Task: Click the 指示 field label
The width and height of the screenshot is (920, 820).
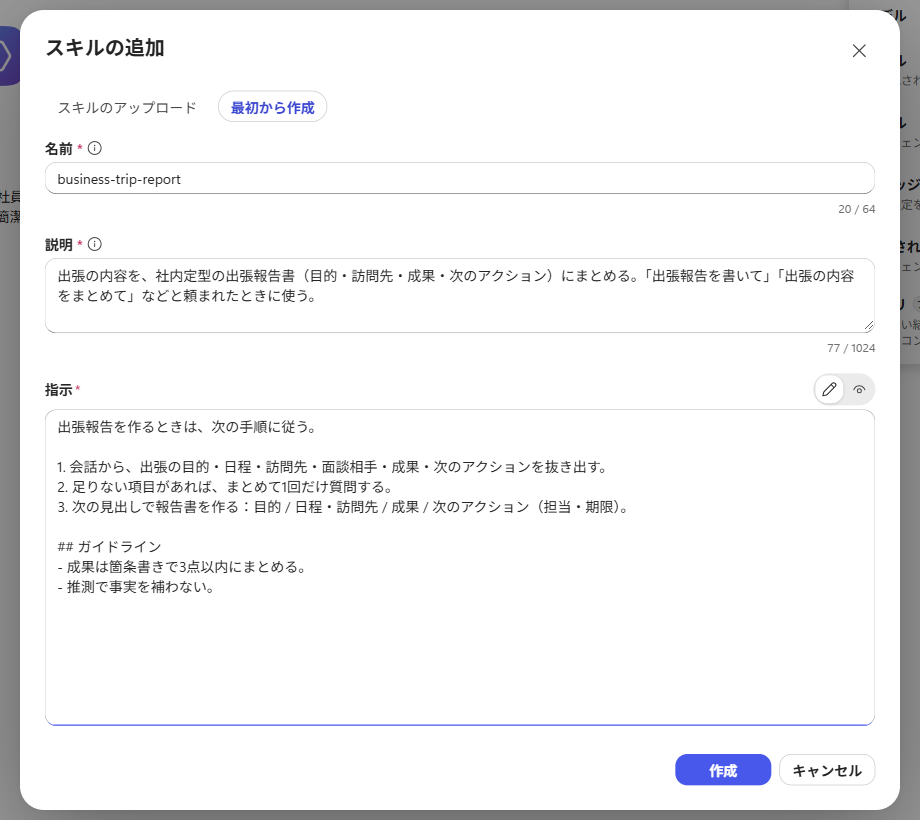Action: click(59, 389)
